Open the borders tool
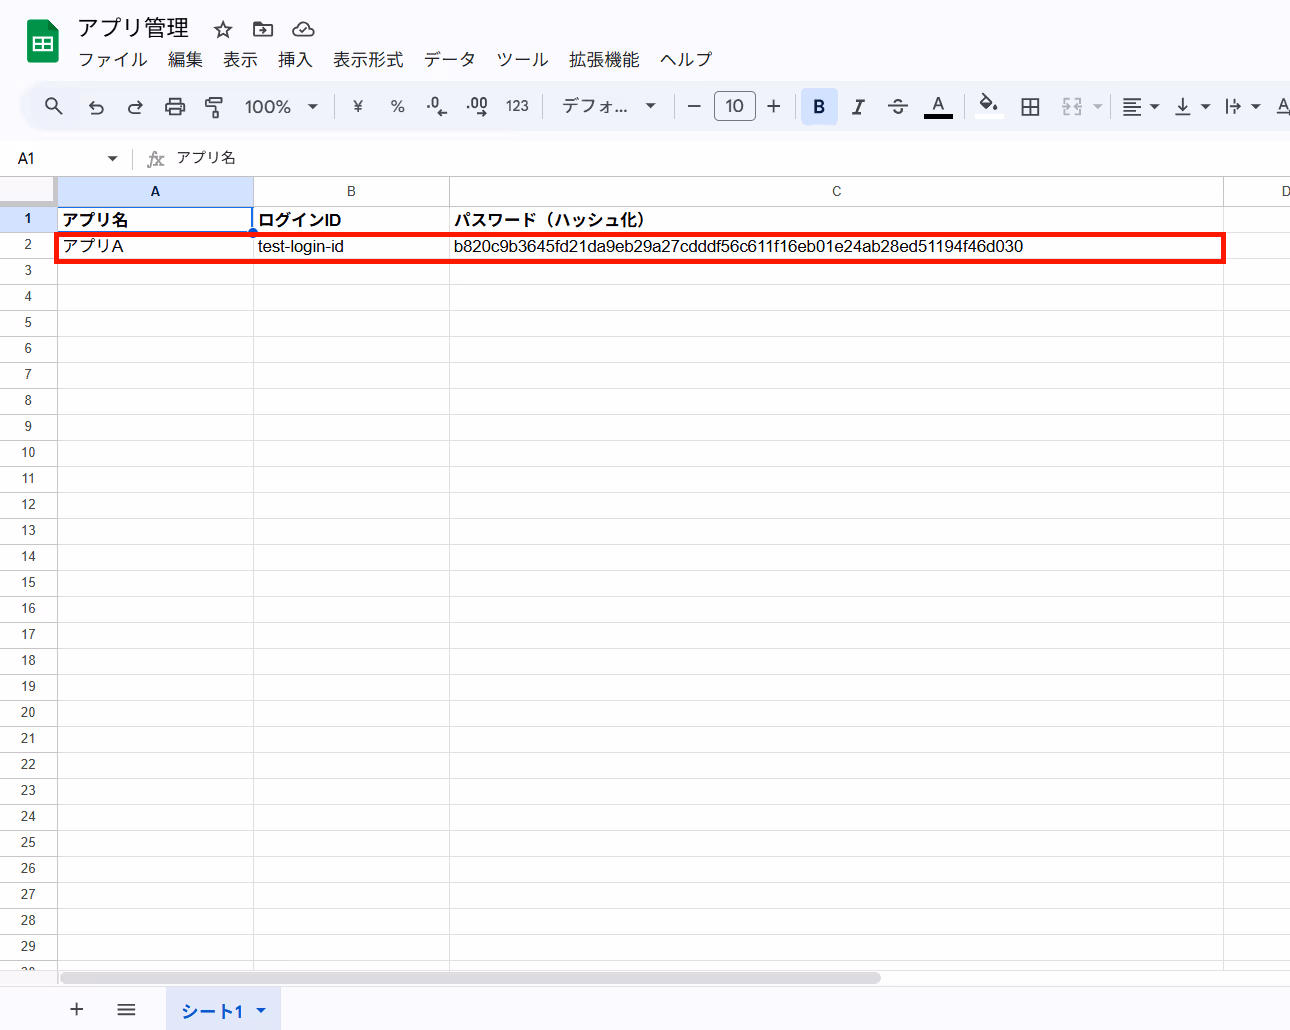The height and width of the screenshot is (1030, 1290). pos(1030,106)
